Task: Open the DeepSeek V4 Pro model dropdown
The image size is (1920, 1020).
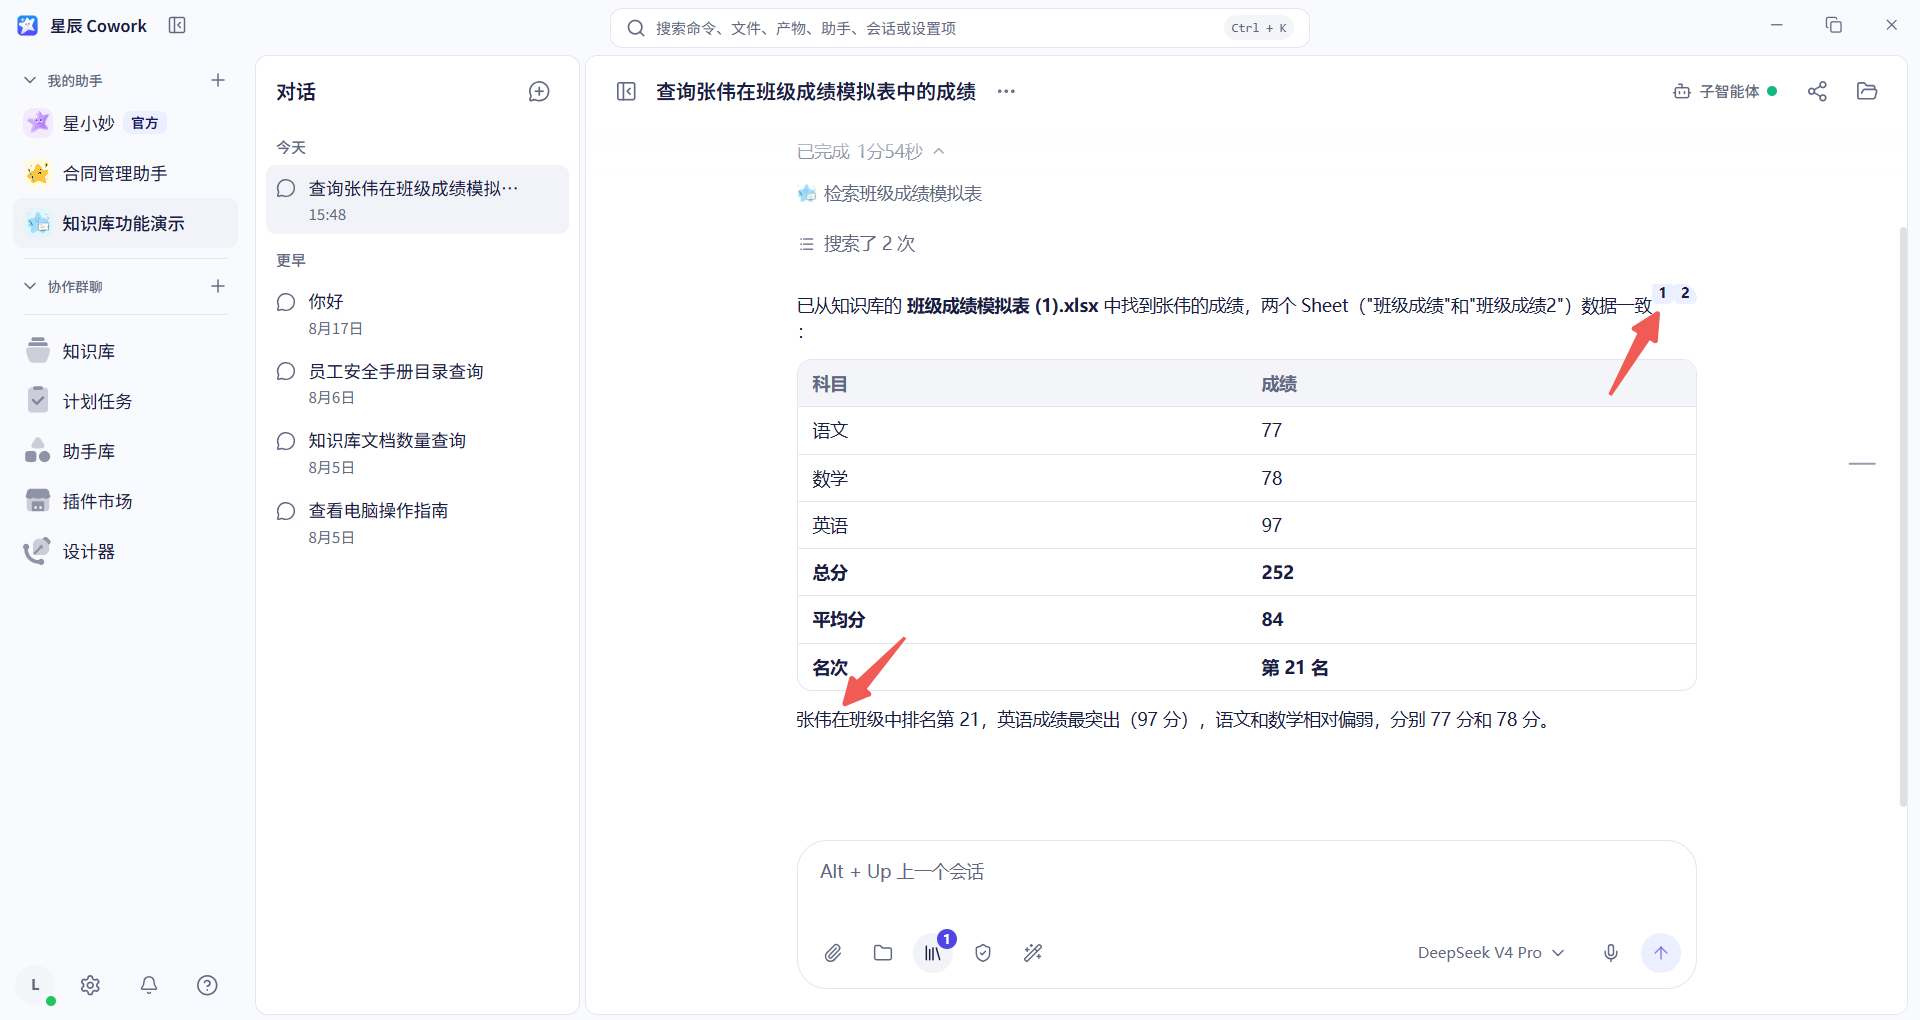Action: pos(1490,953)
